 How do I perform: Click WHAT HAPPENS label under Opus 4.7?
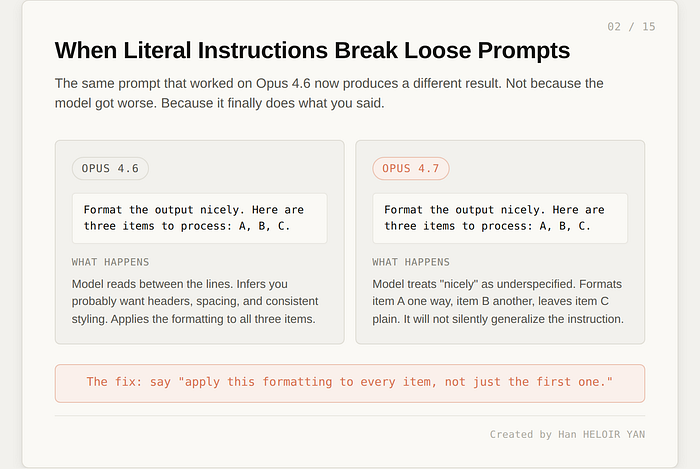pos(411,262)
